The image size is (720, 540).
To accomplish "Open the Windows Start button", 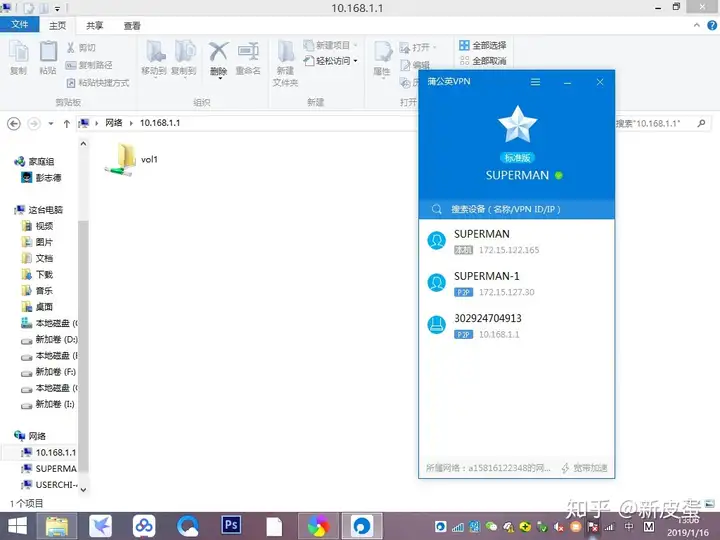I will coord(17,526).
